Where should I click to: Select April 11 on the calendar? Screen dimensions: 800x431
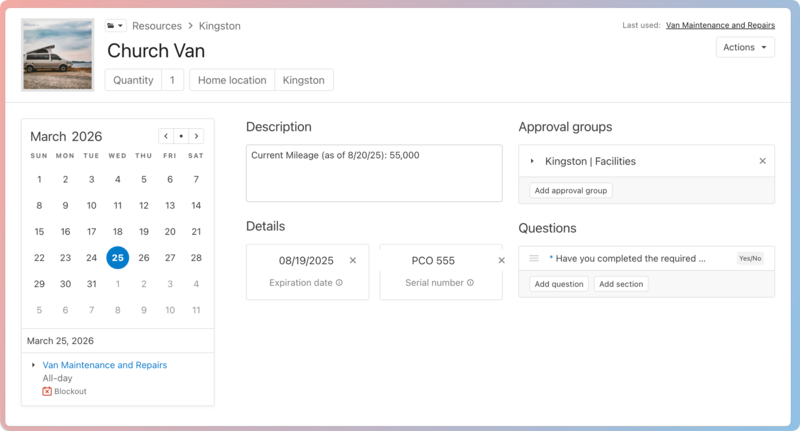(x=196, y=310)
